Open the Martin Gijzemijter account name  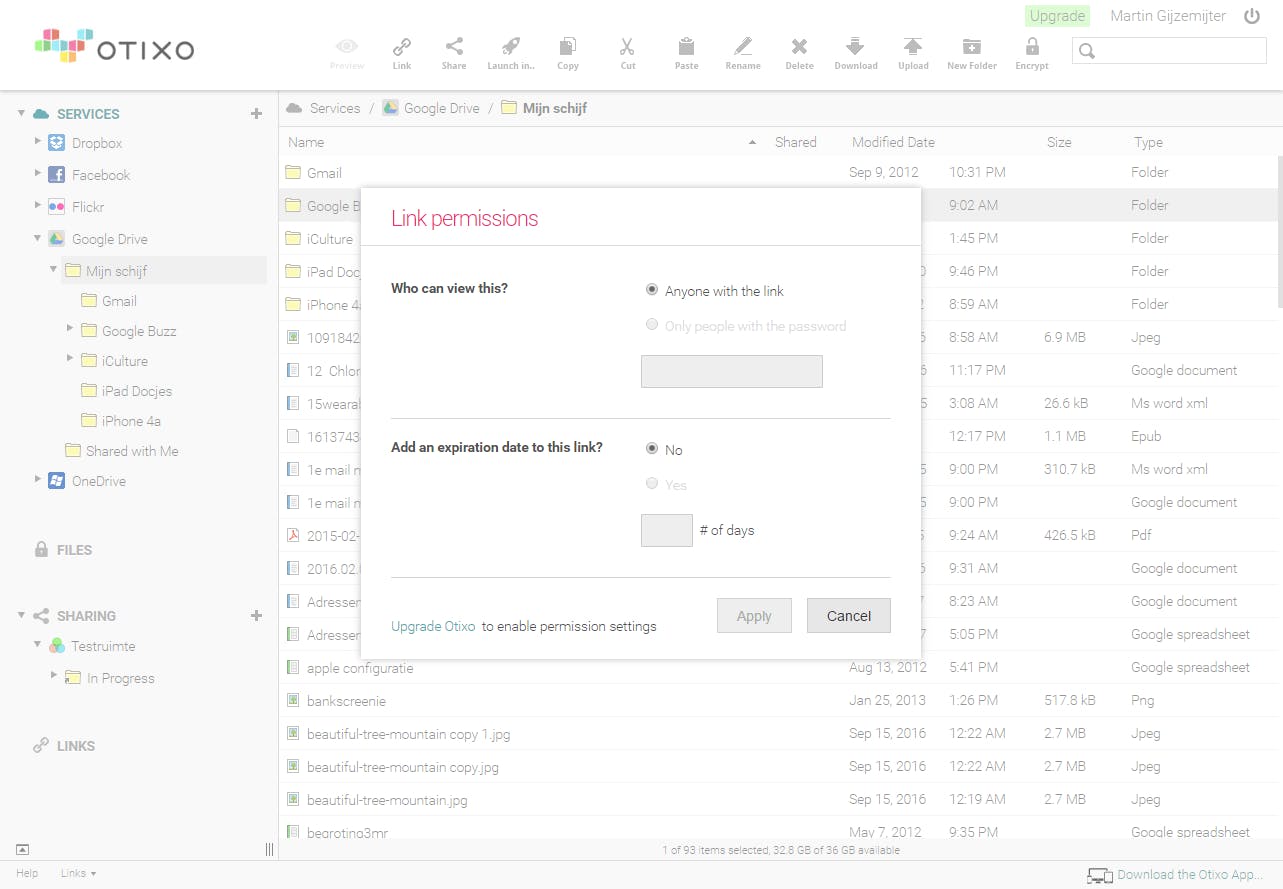coord(1168,16)
